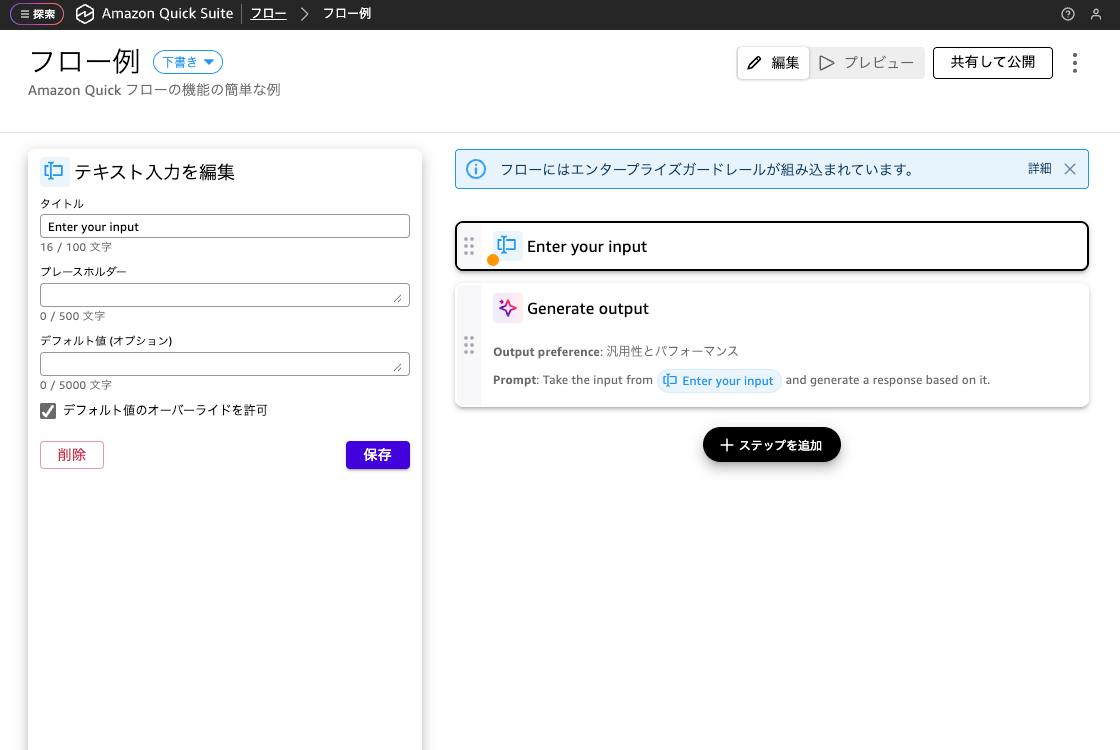Click the フロー breadcrumb link

pos(268,14)
